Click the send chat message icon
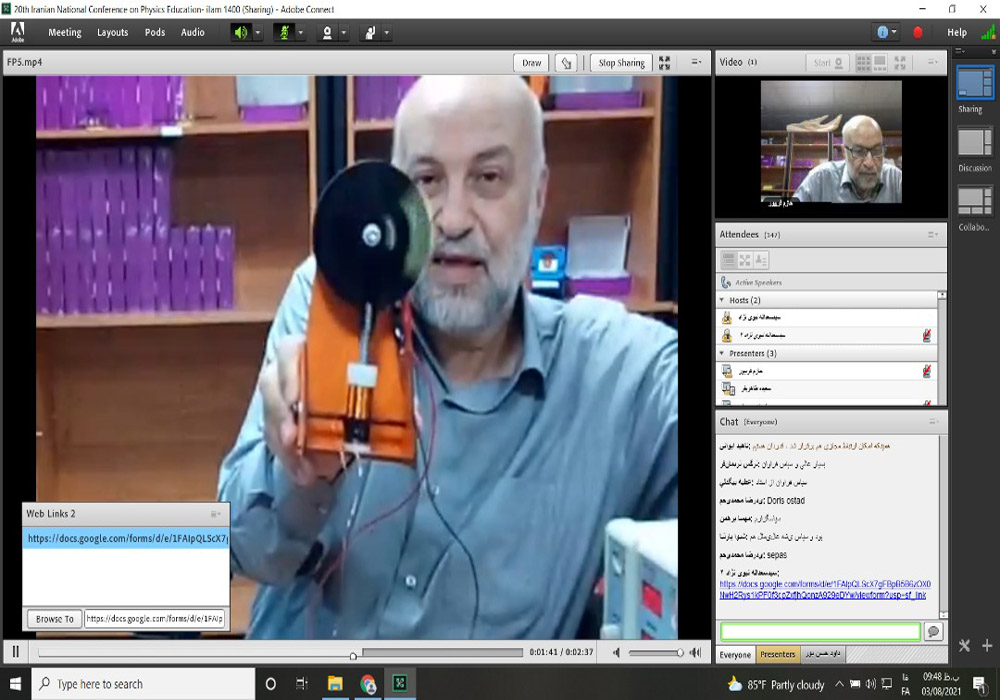This screenshot has width=1000, height=700. (x=933, y=632)
